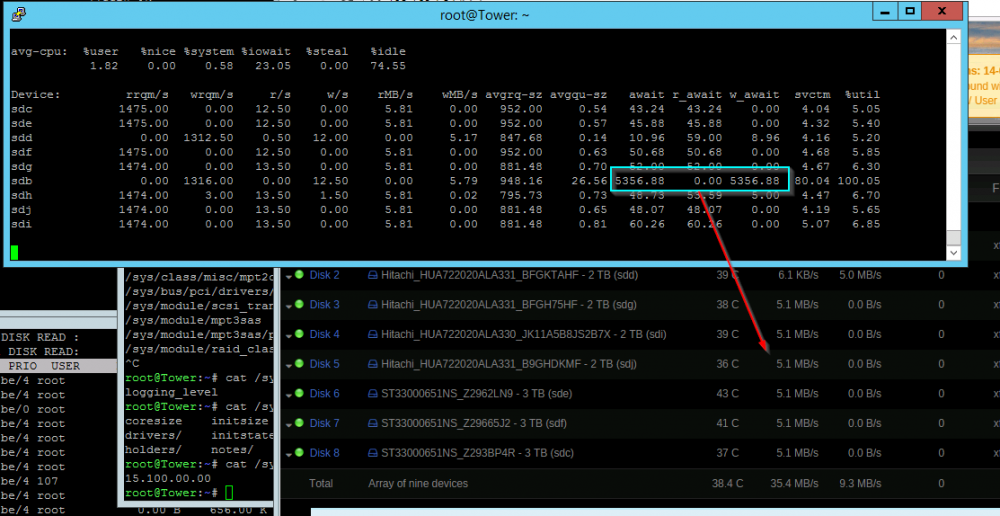This screenshot has width=1000, height=516.
Task: Click 'Array of nine devices' total text
Action: [x=418, y=483]
